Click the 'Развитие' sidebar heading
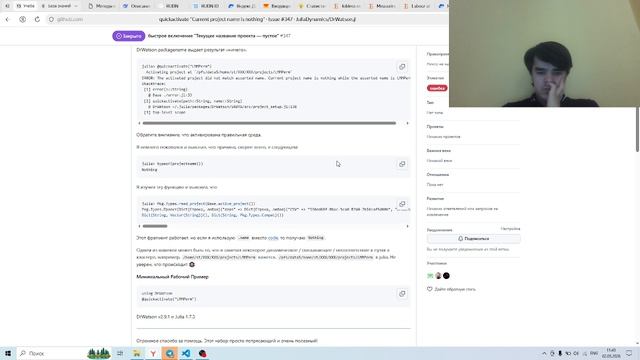Image resolution: width=640 pixels, height=360 pixels. coord(435,198)
